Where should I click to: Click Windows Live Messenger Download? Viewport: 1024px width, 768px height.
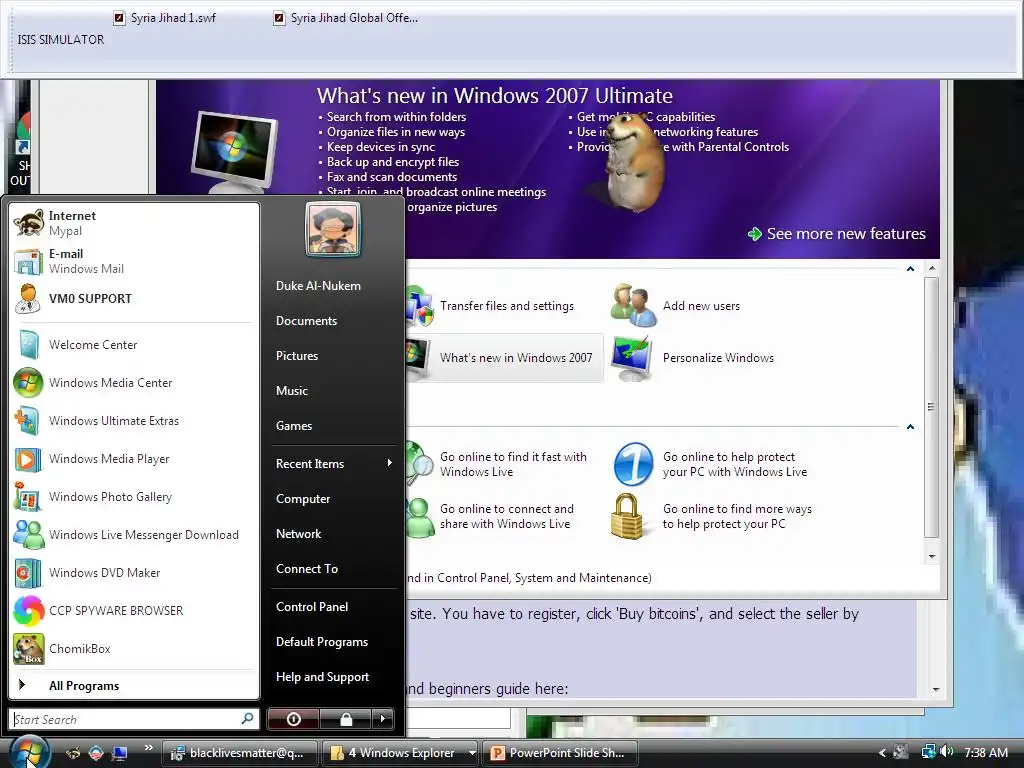[134, 535]
